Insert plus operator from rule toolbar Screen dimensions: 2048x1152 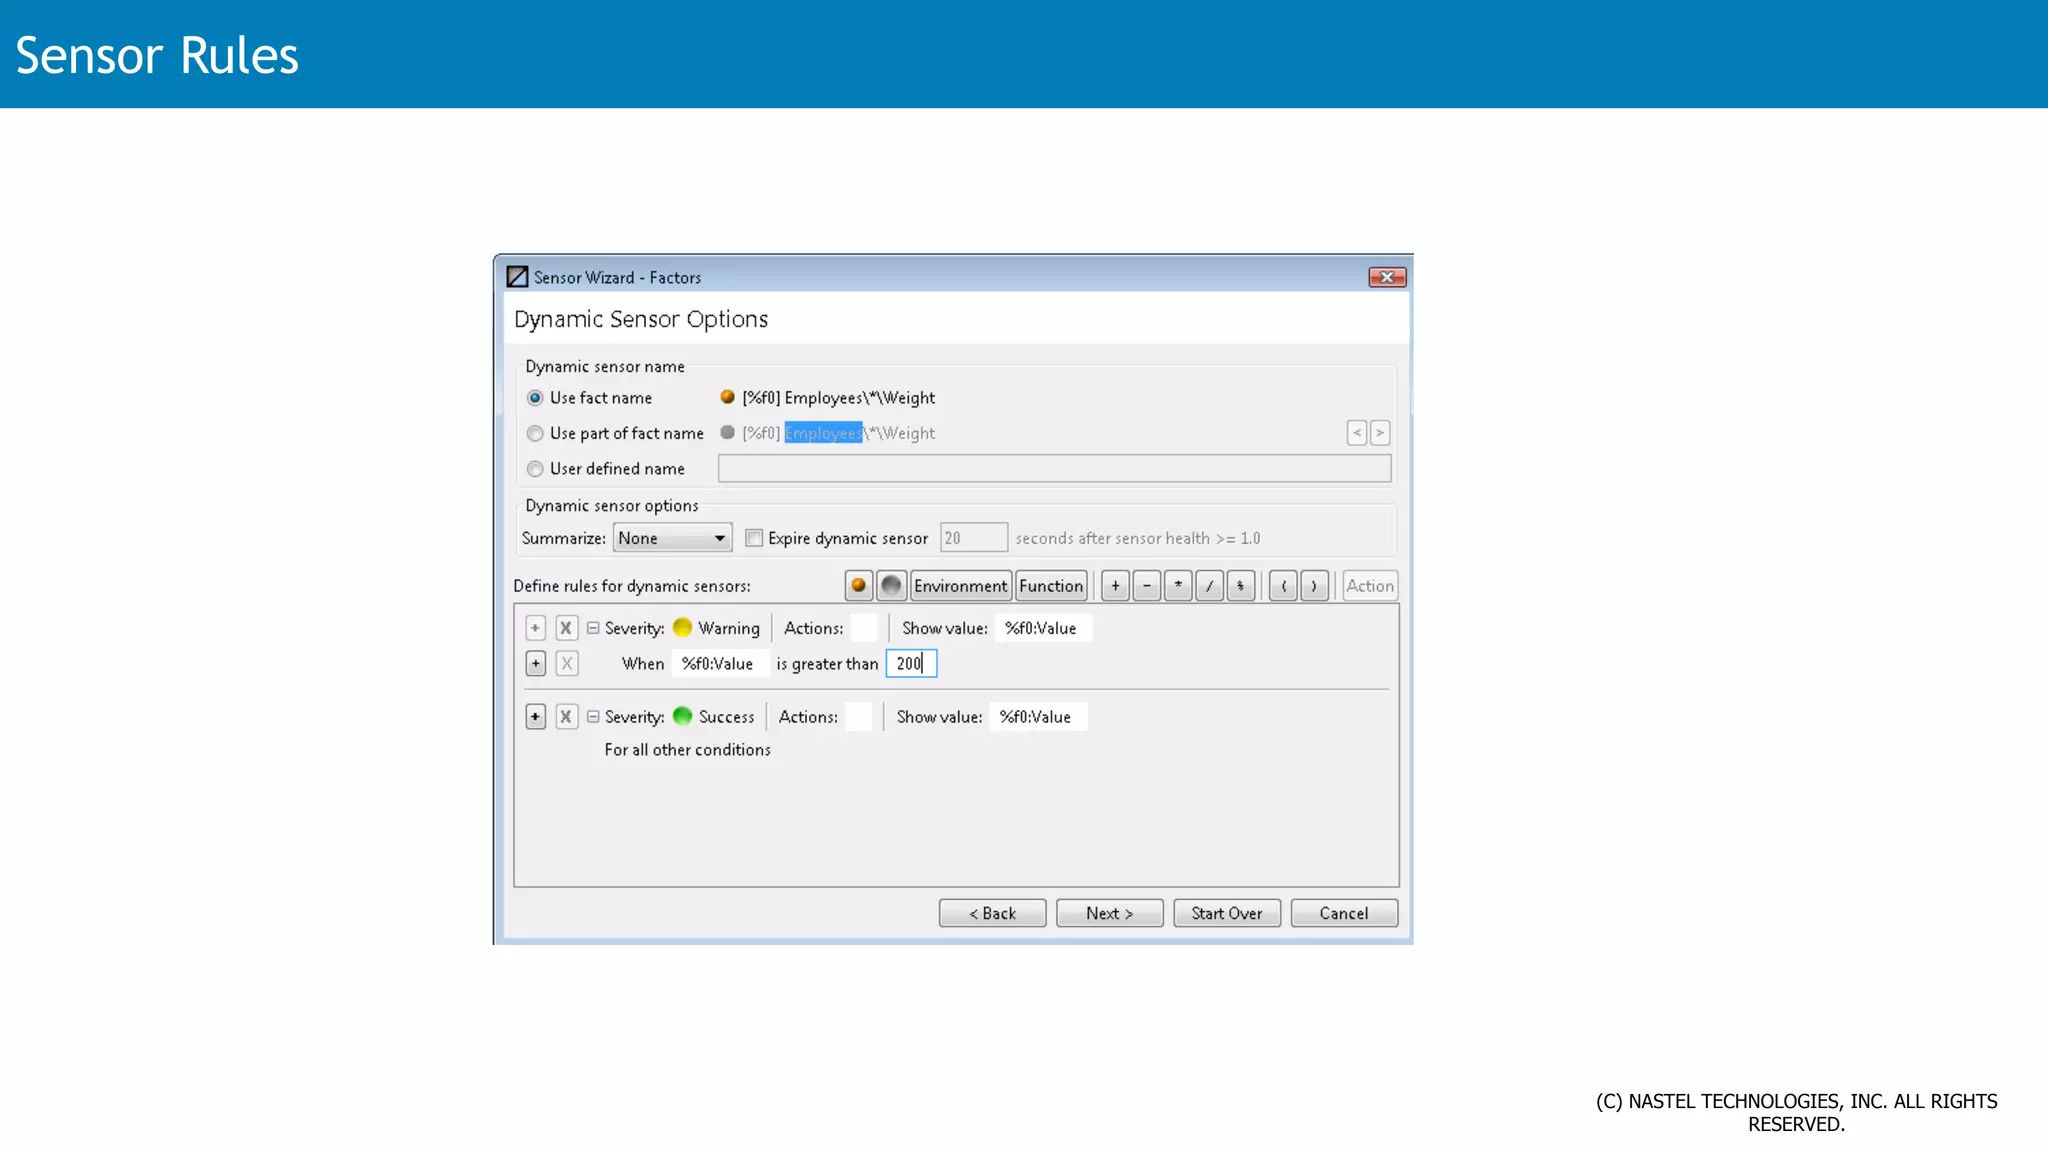1115,586
